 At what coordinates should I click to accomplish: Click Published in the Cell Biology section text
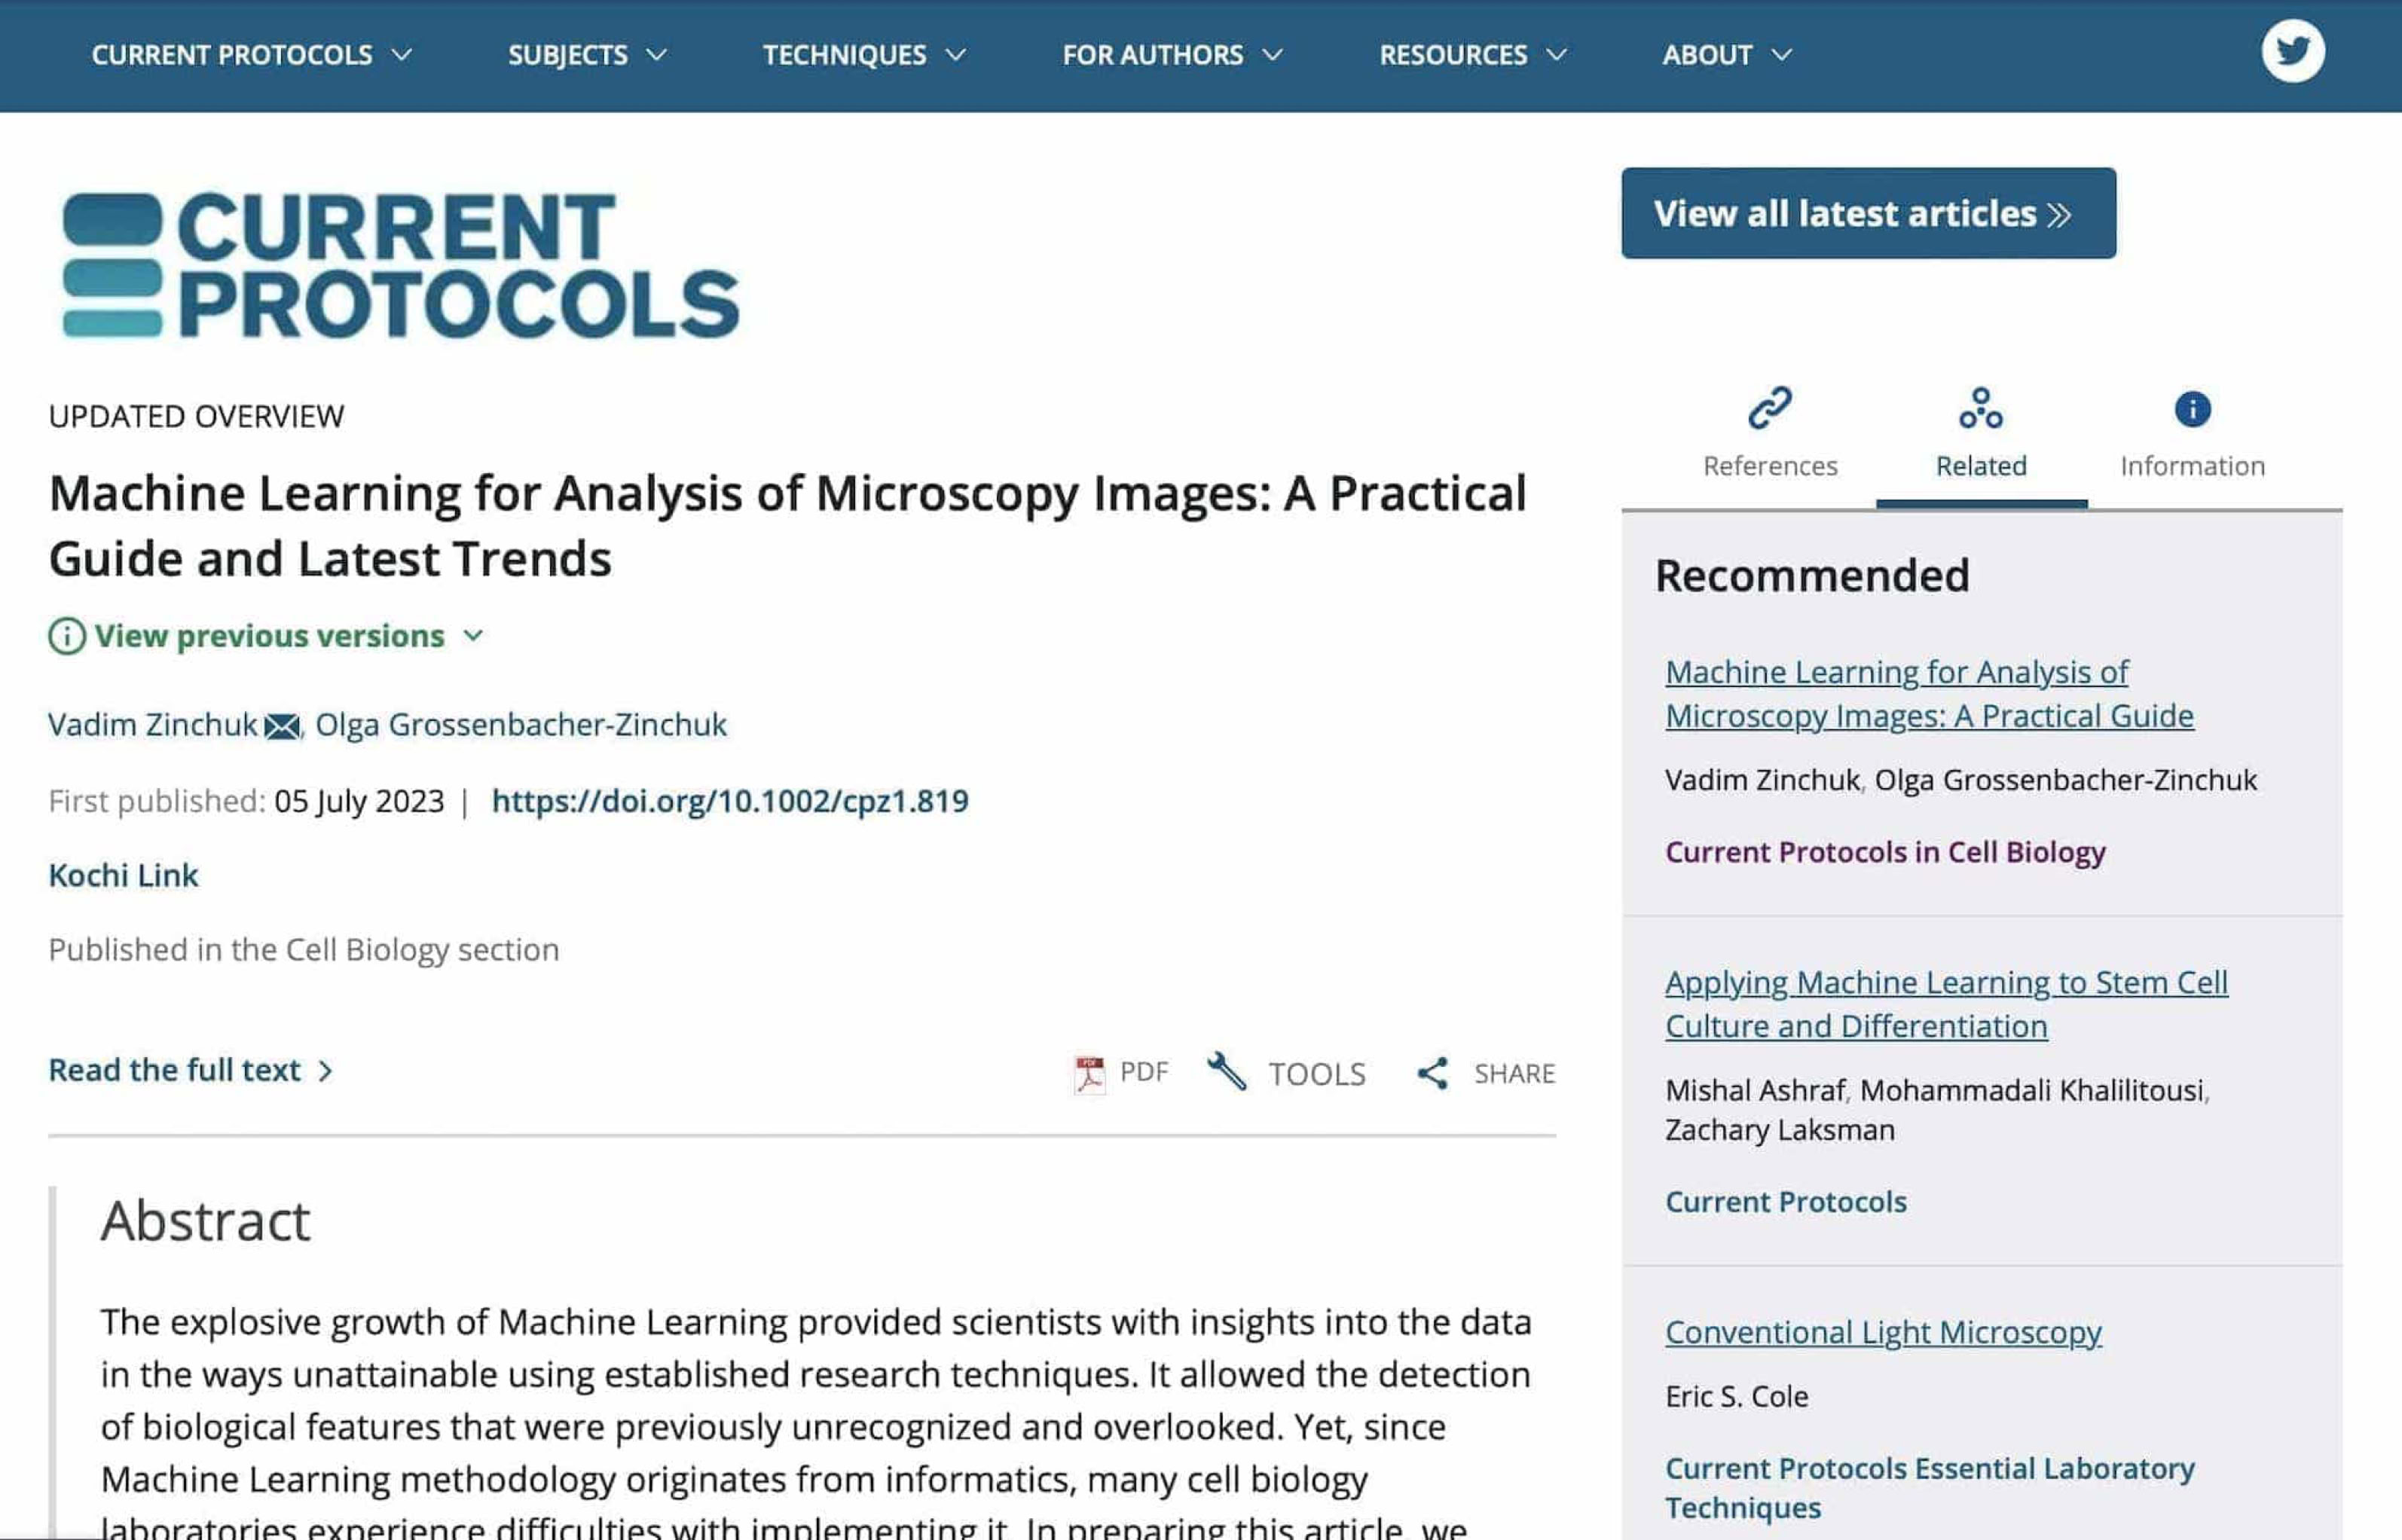pyautogui.click(x=304, y=950)
